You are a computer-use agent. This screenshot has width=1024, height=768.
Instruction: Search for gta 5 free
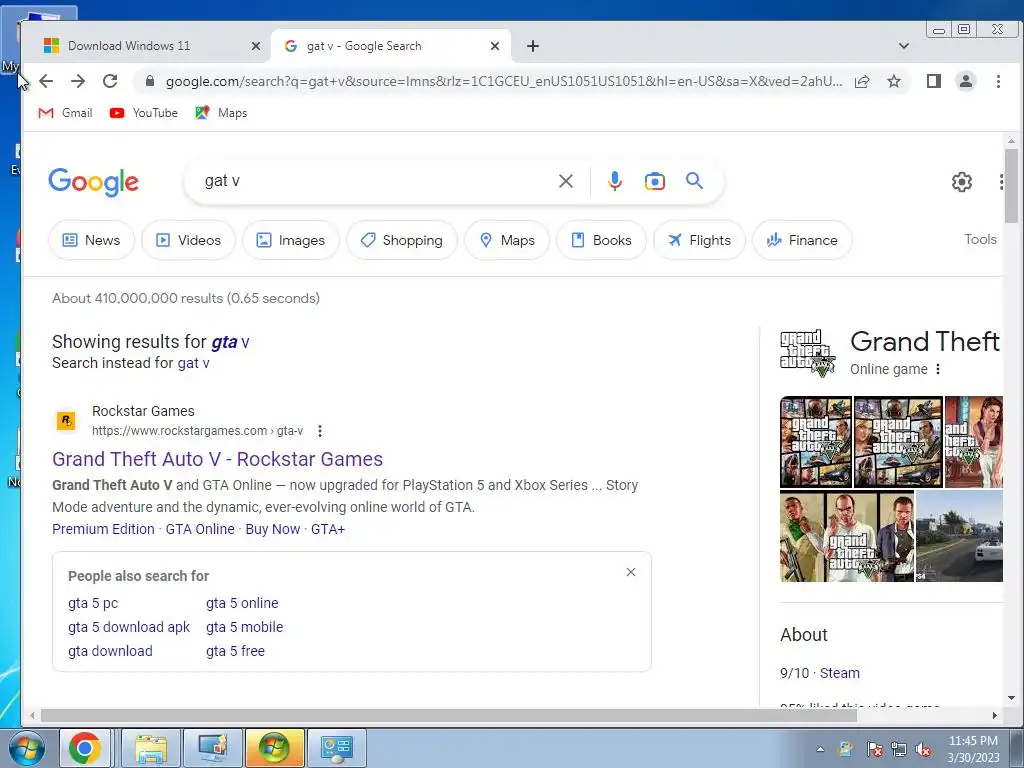[x=236, y=651]
